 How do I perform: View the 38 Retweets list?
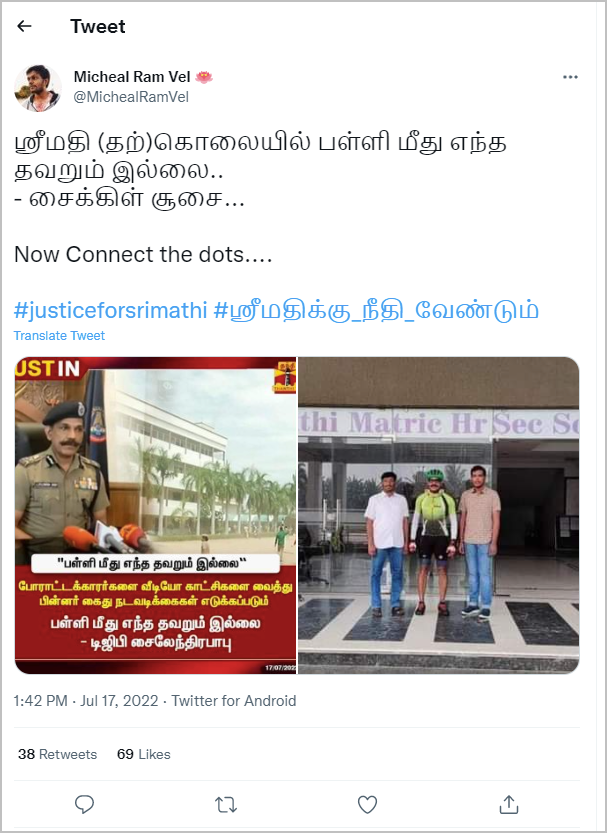pyautogui.click(x=57, y=754)
